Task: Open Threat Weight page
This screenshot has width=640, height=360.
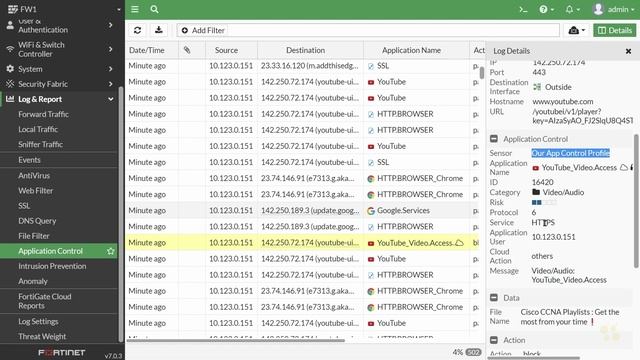Action: tap(42, 337)
